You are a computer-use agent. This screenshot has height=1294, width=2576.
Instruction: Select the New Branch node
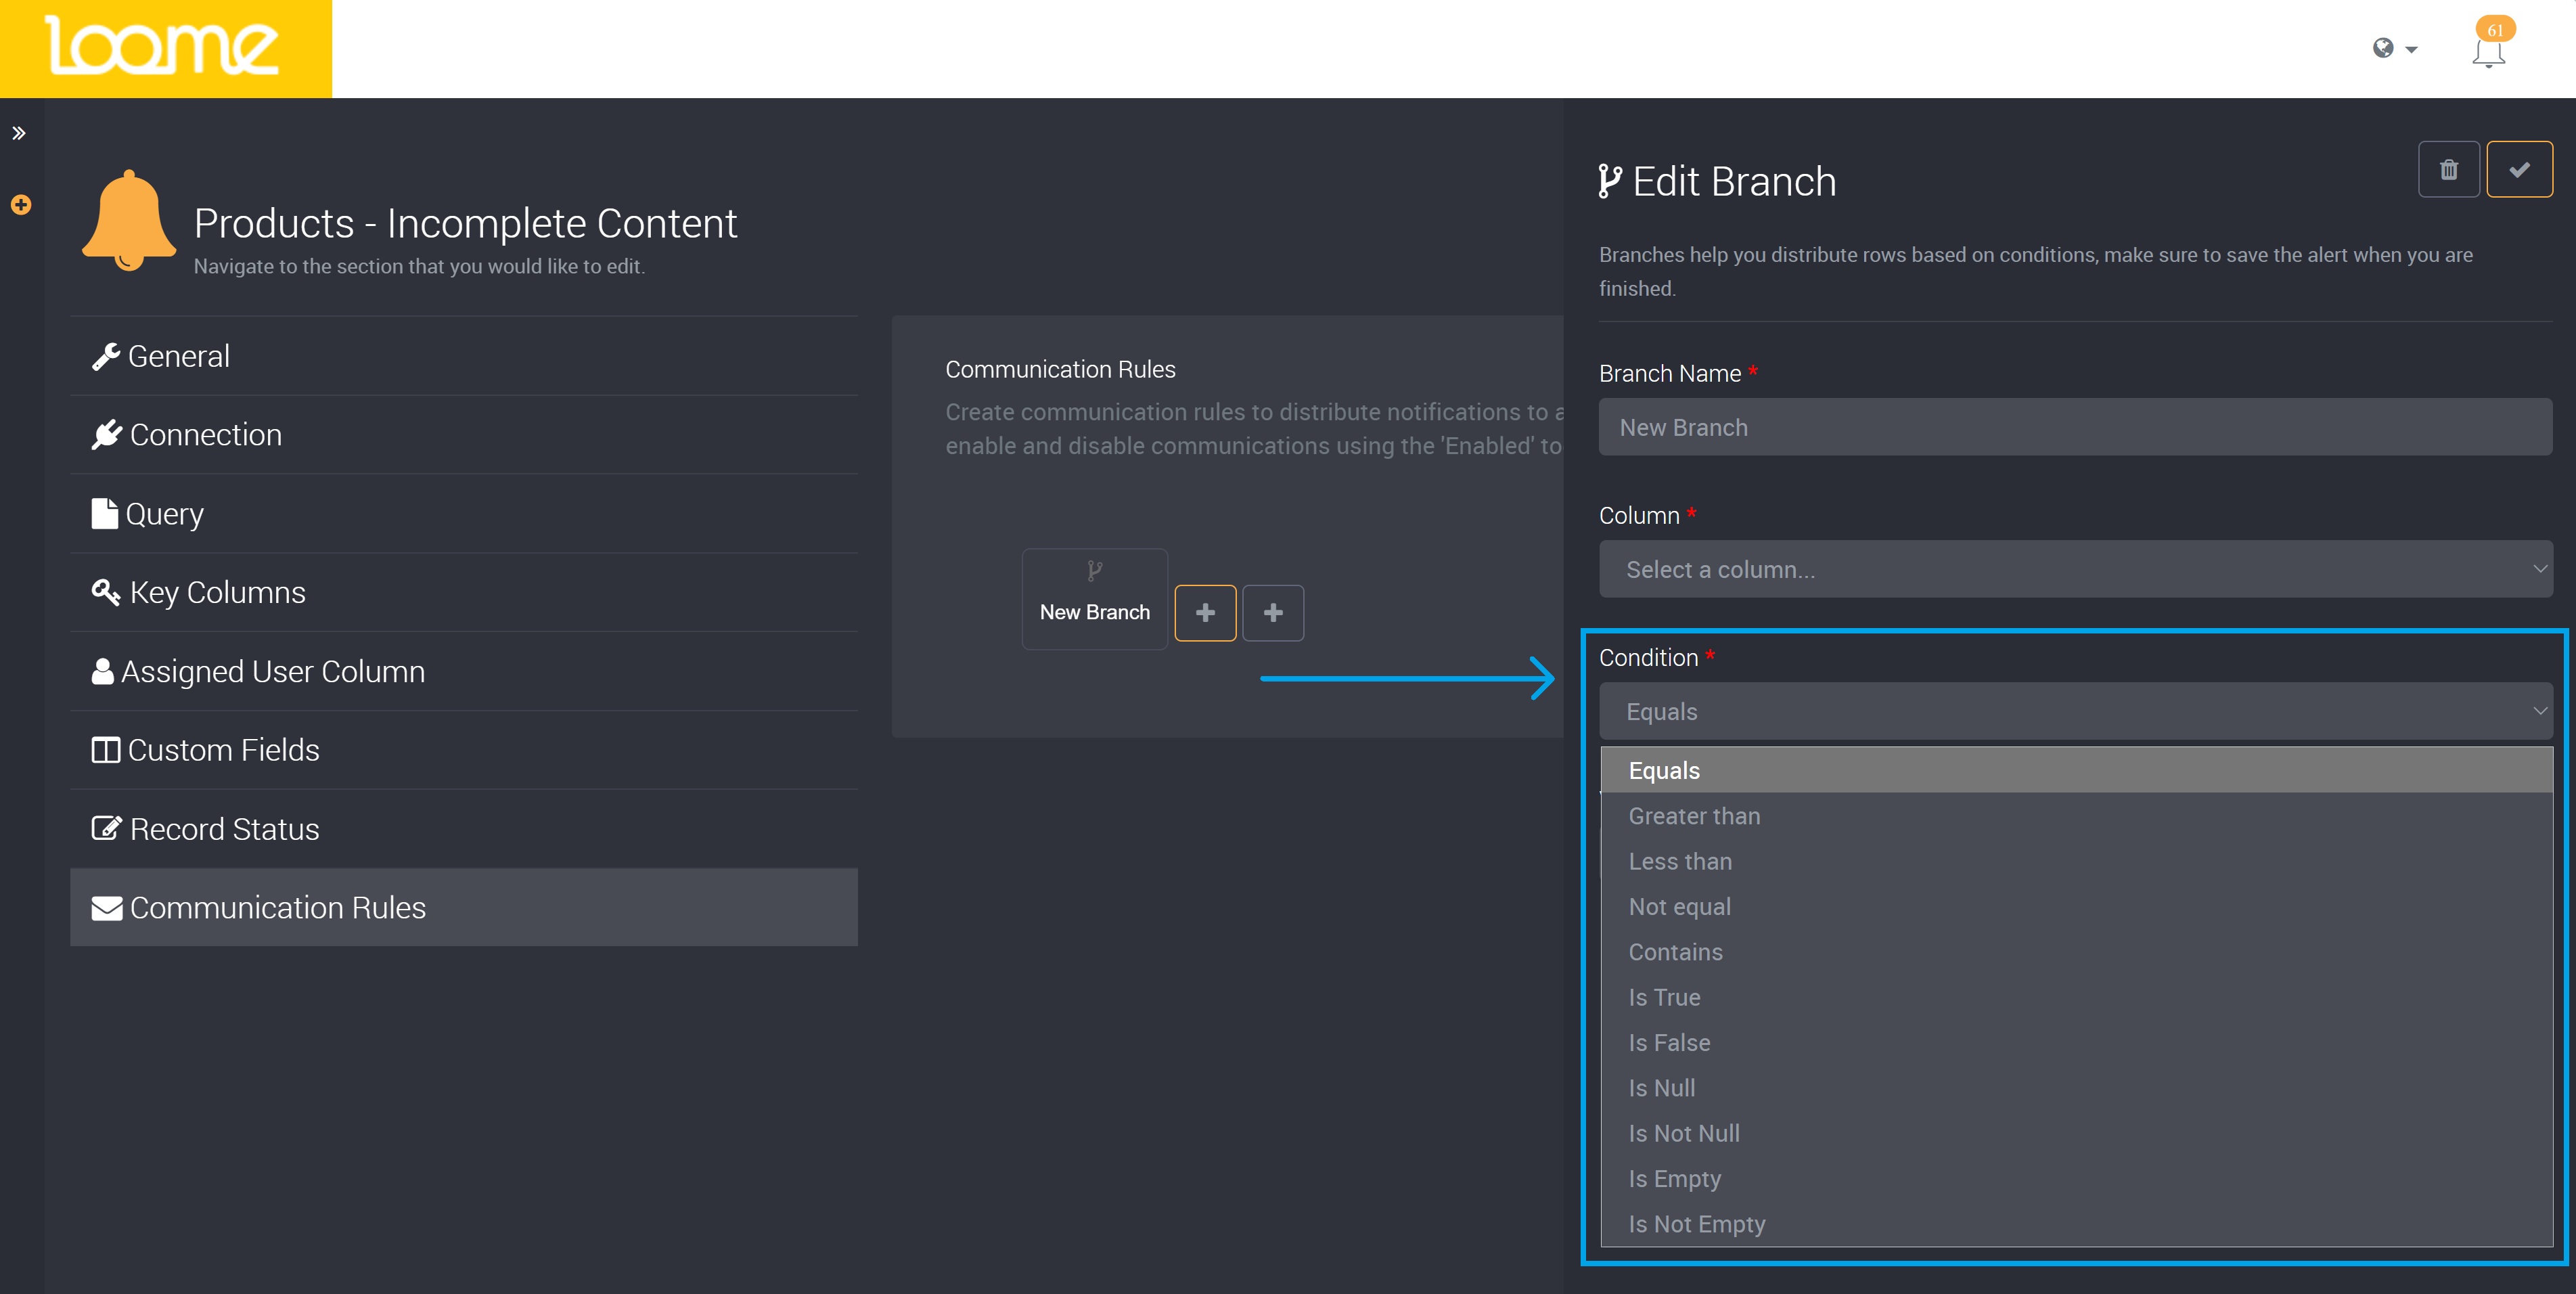tap(1094, 599)
